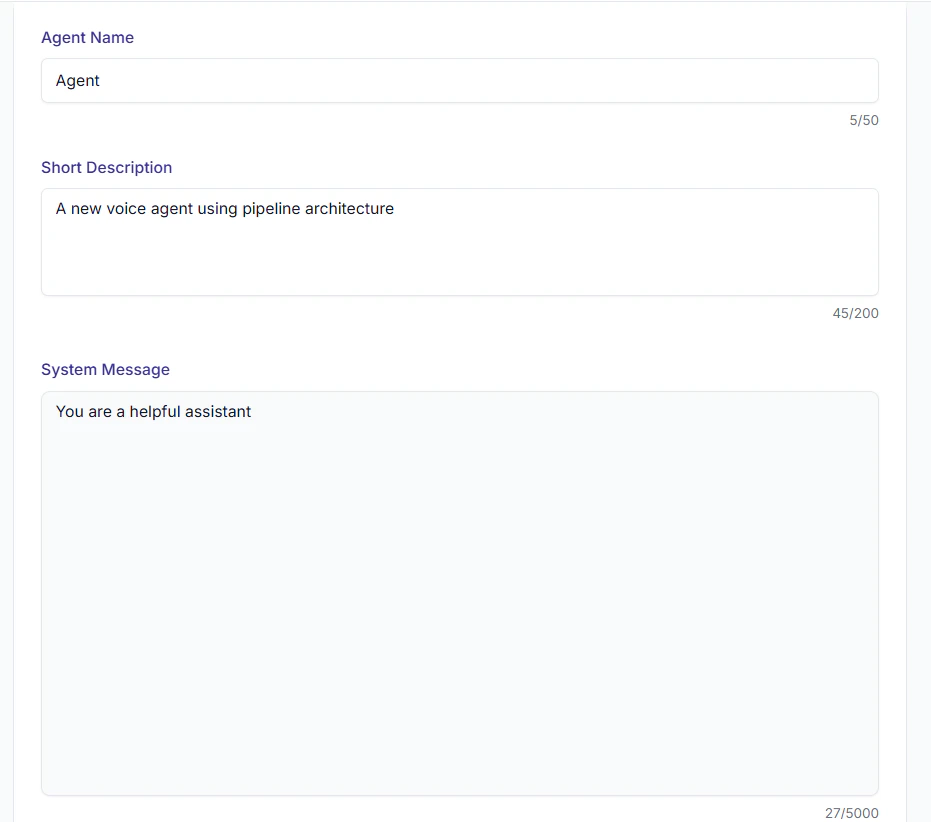The width and height of the screenshot is (931, 822).
Task: Select the Agent Name label
Action: [x=87, y=37]
